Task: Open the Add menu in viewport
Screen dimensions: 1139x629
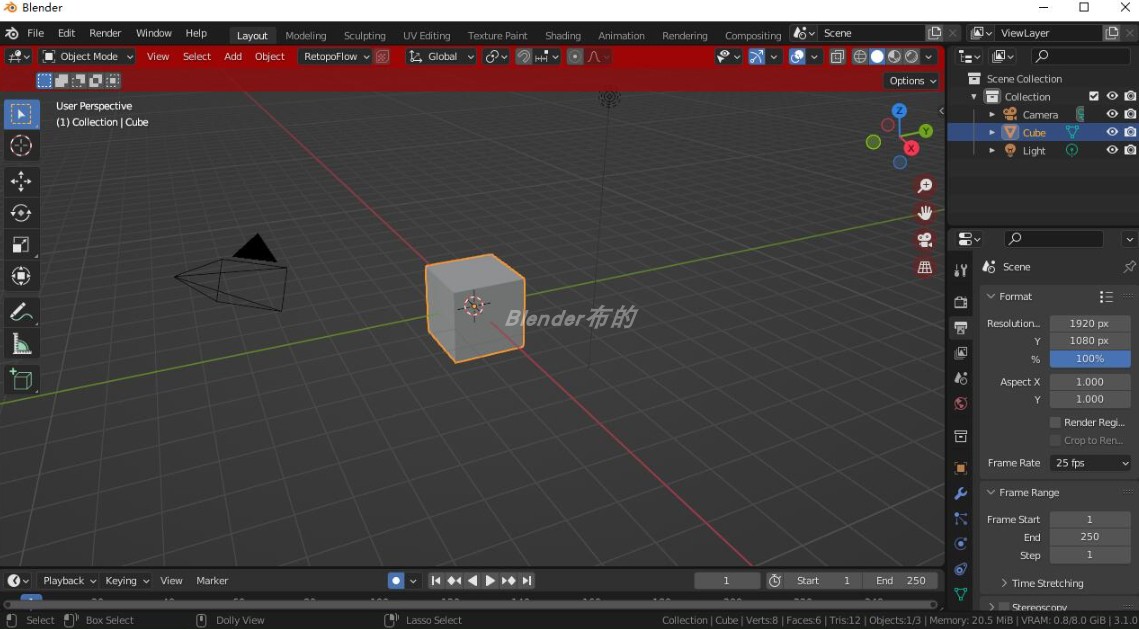Action: pyautogui.click(x=232, y=57)
